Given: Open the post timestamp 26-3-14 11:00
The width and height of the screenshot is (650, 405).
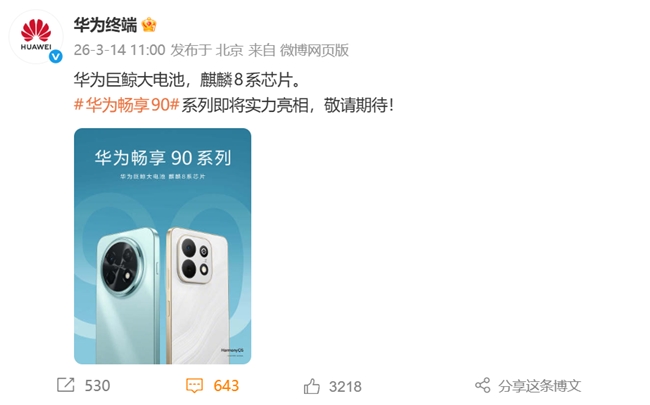Looking at the screenshot, I should coord(119,50).
